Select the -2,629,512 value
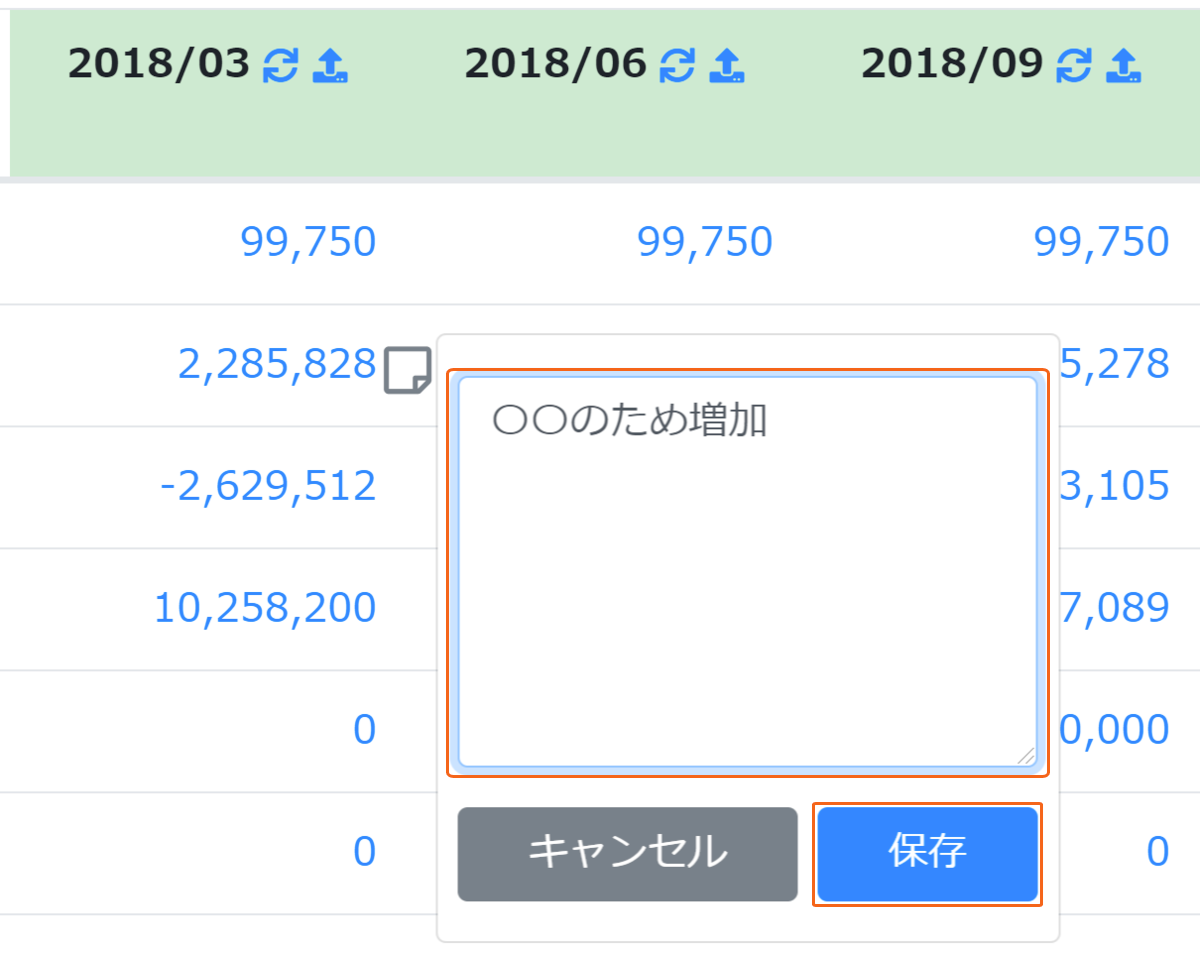 tap(268, 487)
